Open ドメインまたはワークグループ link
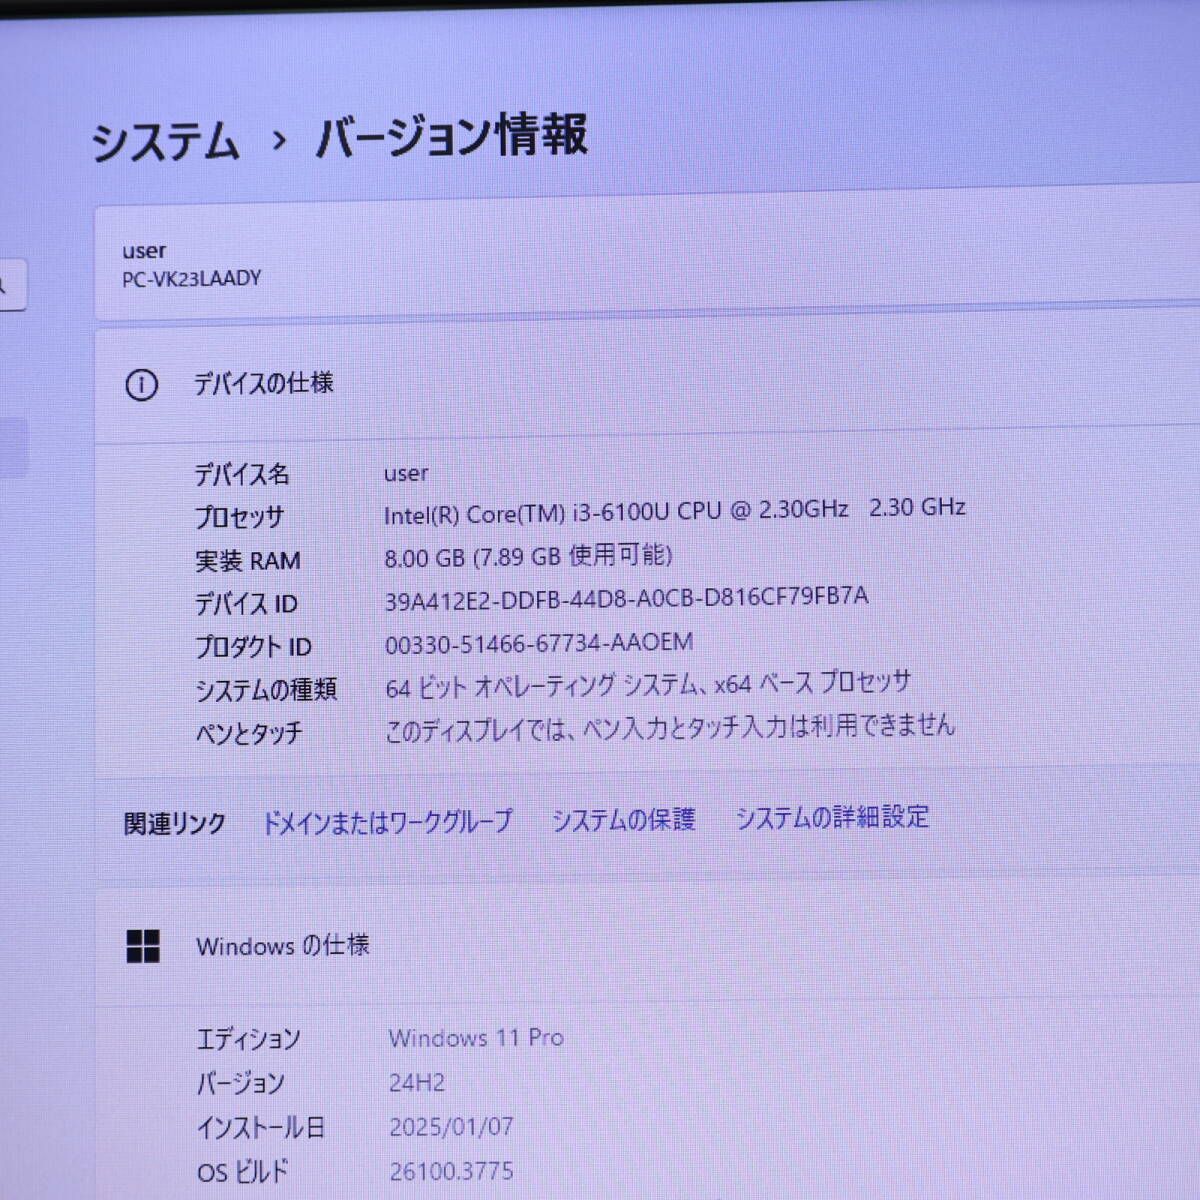This screenshot has height=1200, width=1200. point(386,822)
